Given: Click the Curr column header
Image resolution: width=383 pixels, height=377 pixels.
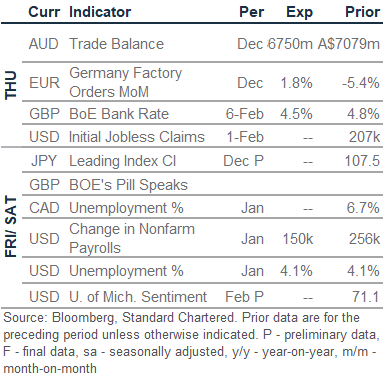Looking at the screenshot, I should coord(44,12).
